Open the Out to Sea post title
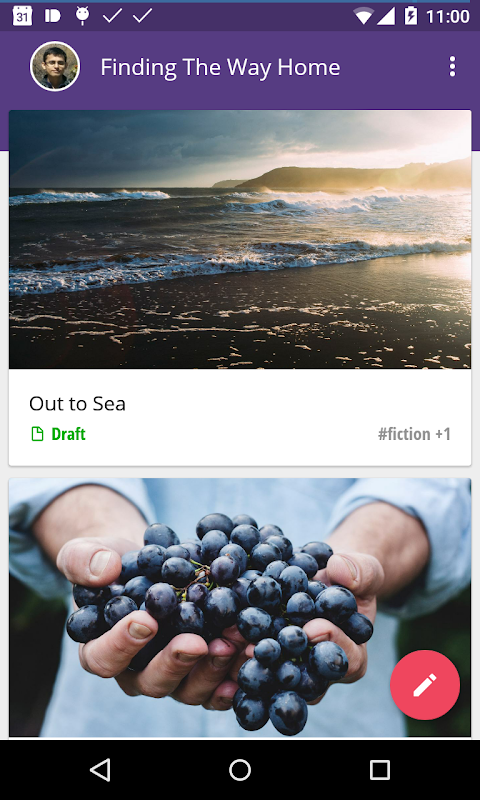The image size is (480, 800). [x=77, y=404]
